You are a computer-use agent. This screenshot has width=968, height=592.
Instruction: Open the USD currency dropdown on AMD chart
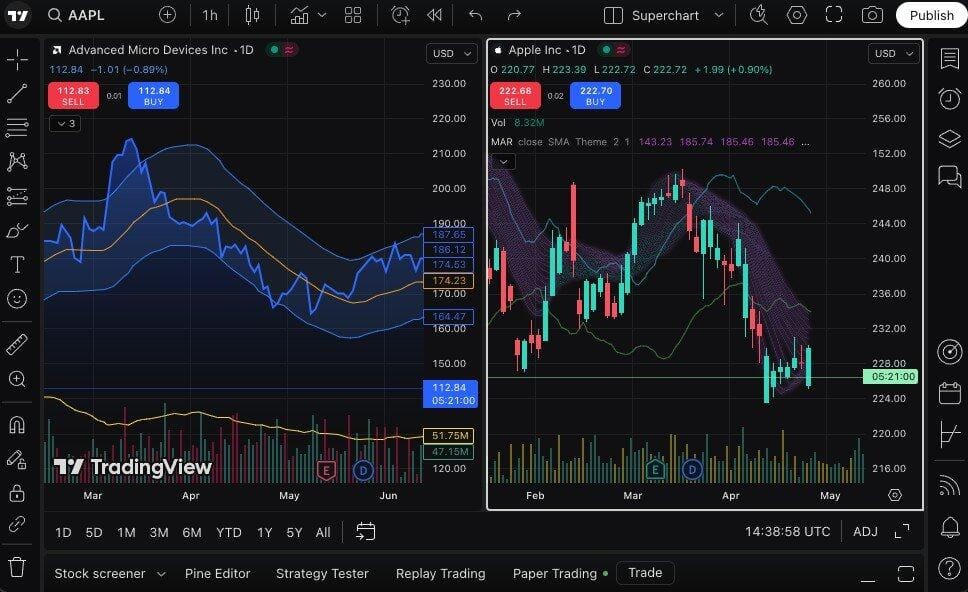451,54
